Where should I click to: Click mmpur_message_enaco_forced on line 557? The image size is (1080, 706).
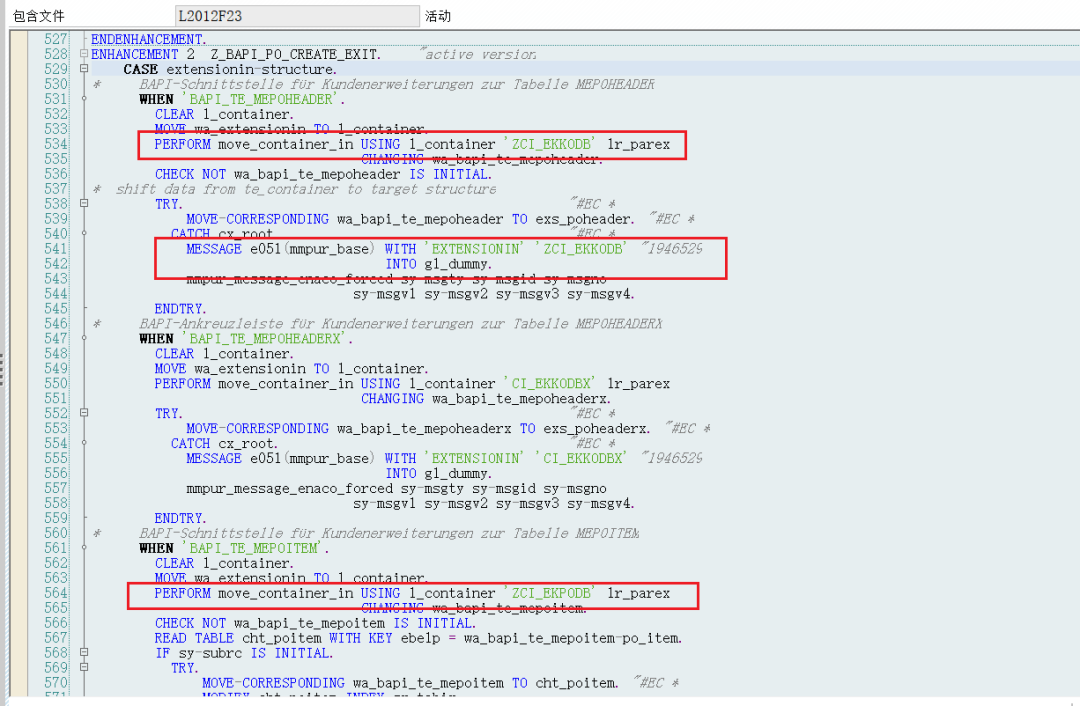click(x=289, y=488)
